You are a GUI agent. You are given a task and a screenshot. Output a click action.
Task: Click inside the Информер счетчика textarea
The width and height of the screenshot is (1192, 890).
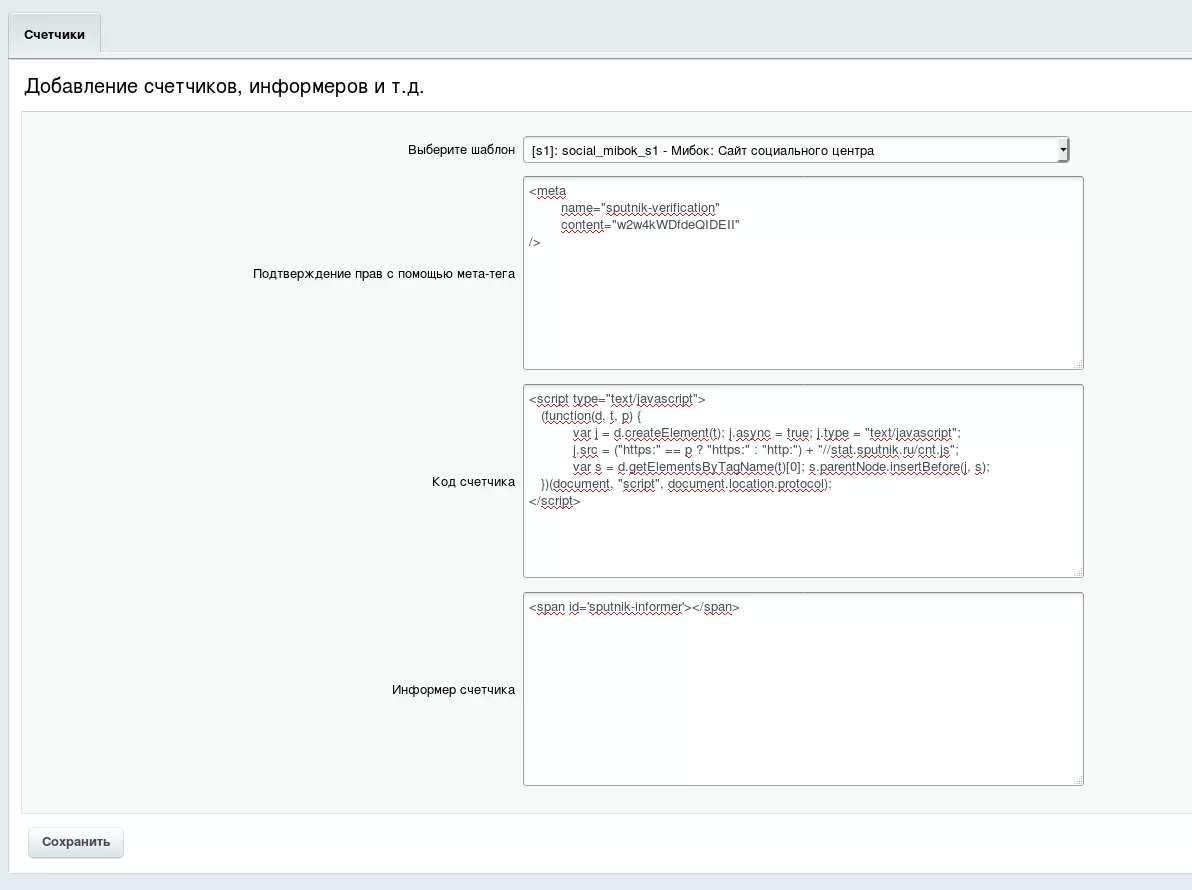[x=803, y=689]
